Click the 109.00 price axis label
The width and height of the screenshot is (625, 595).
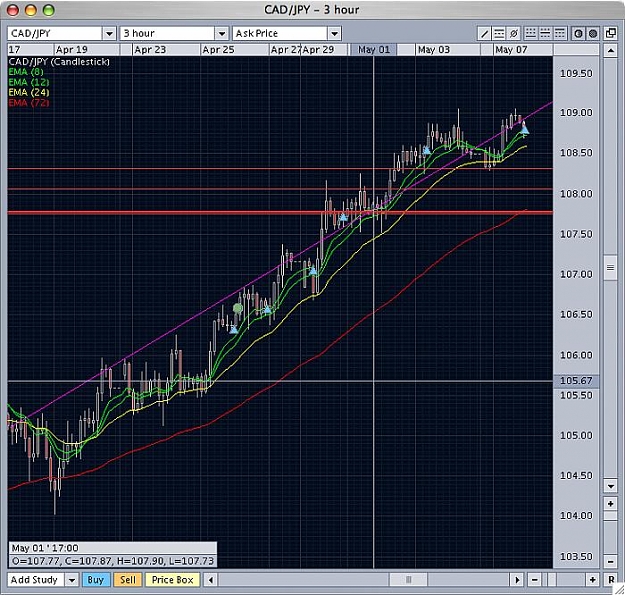tap(576, 113)
